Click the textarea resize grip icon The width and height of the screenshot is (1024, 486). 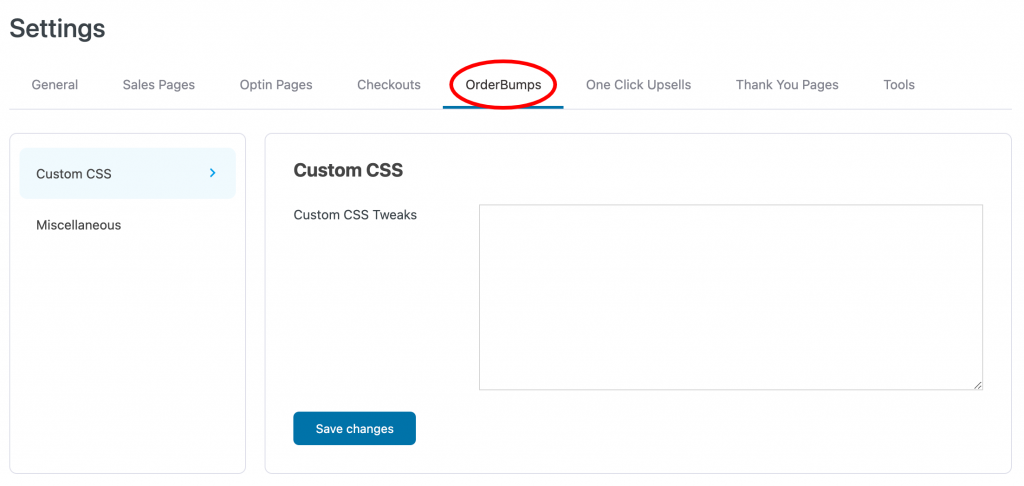click(x=978, y=385)
